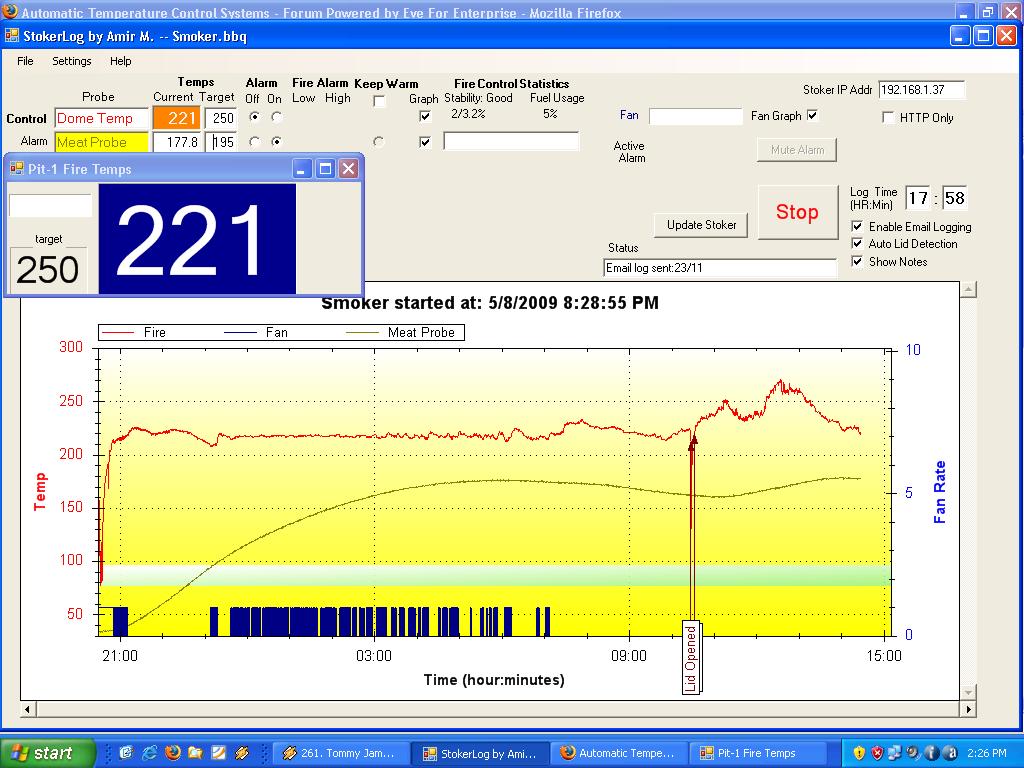Image resolution: width=1024 pixels, height=768 pixels.
Task: Uncheck Enable Email Logging
Action: (857, 227)
